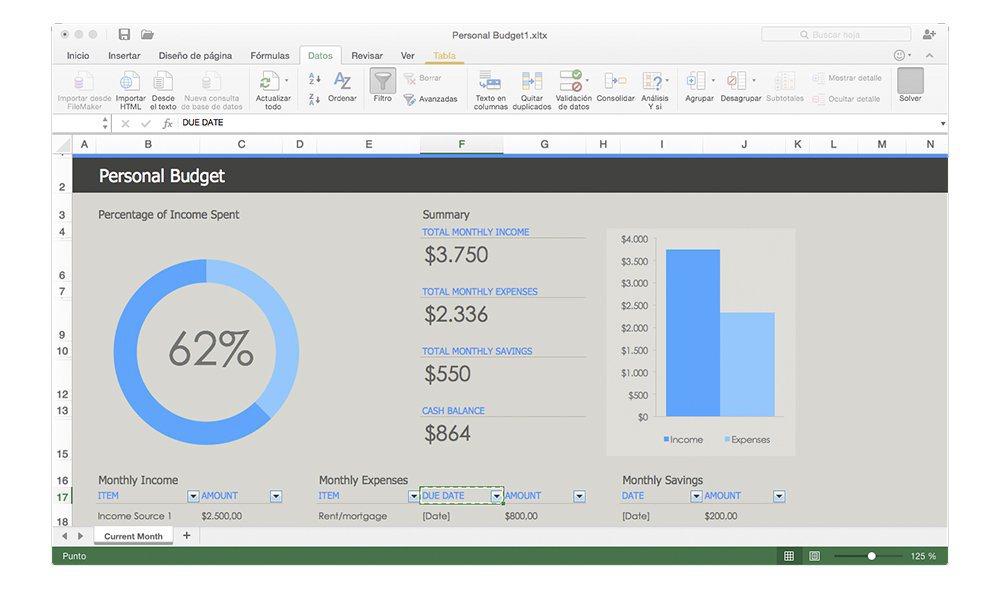Viewport: 1000px width, 589px height.
Task: Select row 17 header
Action: [x=62, y=497]
